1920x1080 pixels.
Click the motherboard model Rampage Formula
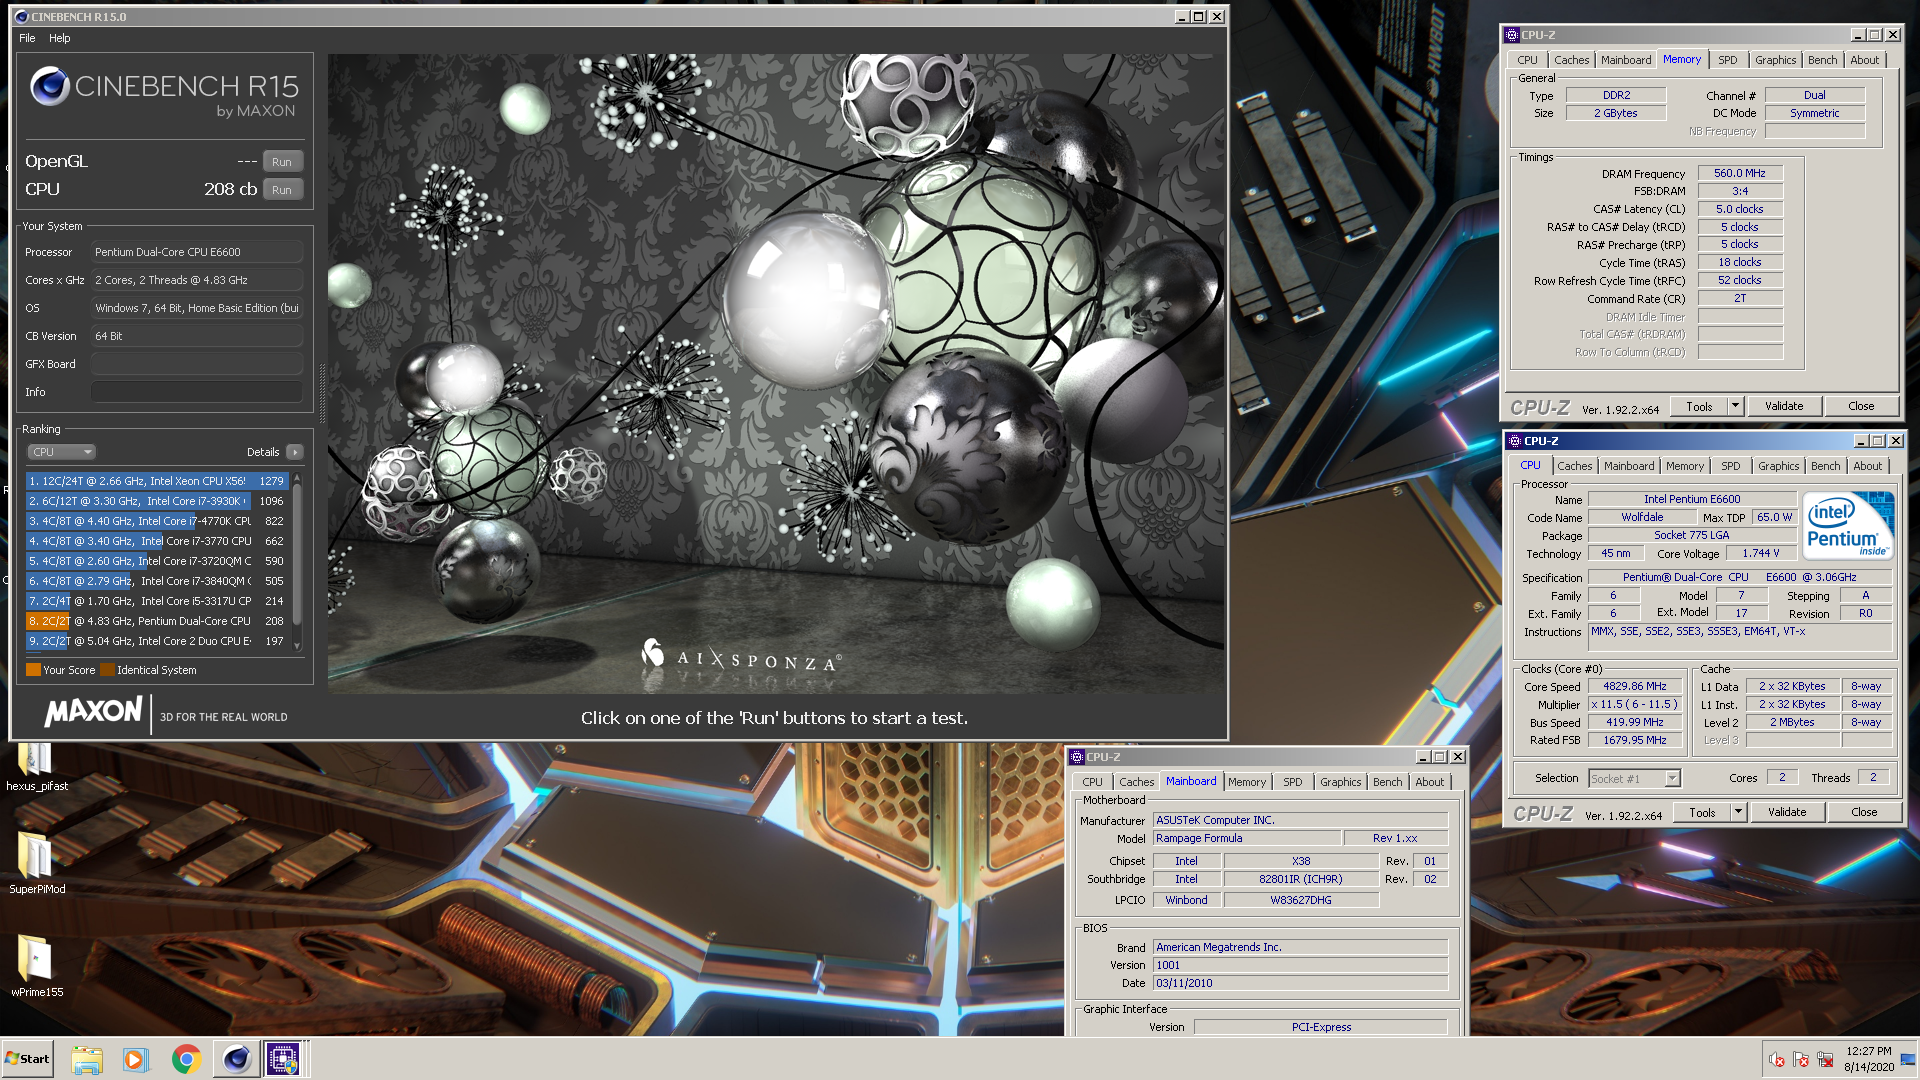coord(1246,838)
